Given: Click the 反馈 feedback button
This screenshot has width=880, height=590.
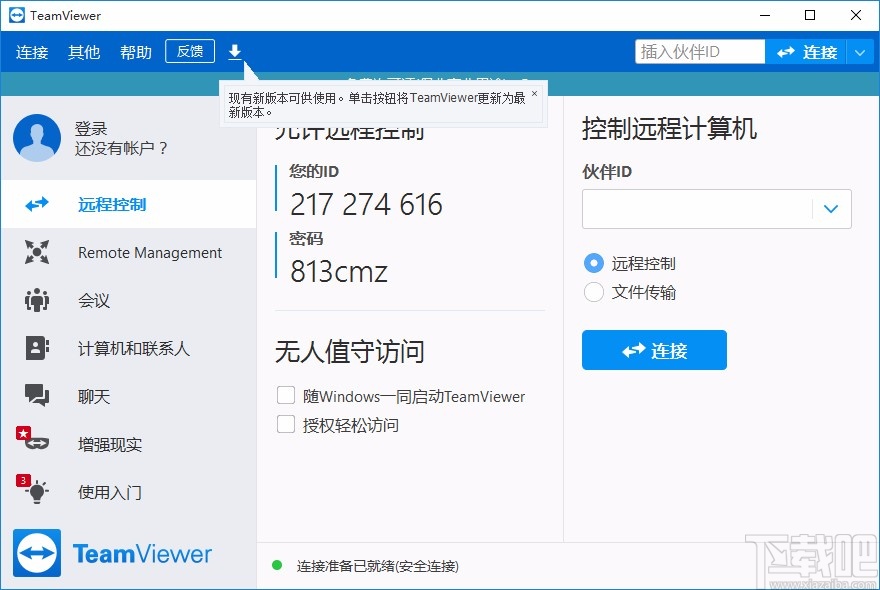Looking at the screenshot, I should pyautogui.click(x=189, y=51).
